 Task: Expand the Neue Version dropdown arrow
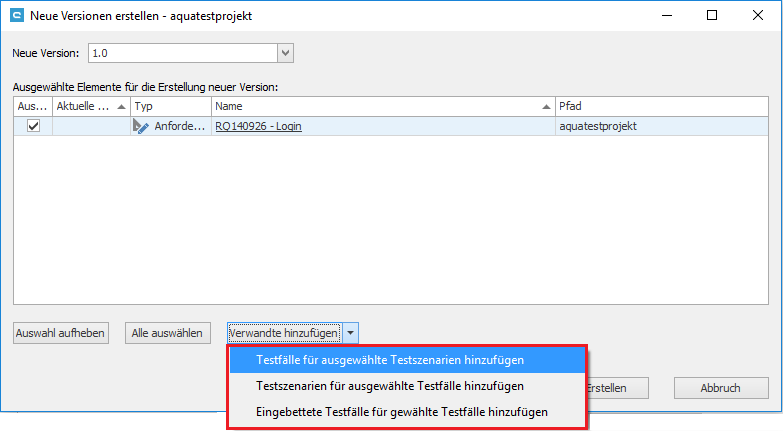(285, 53)
